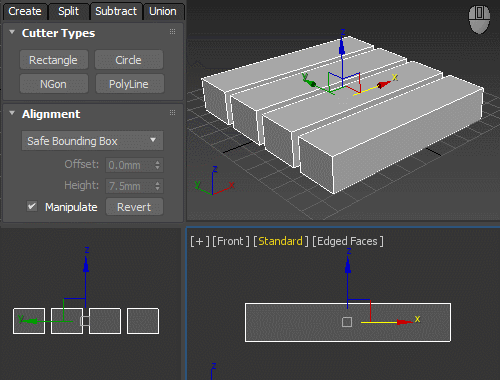Viewport: 500px width, 380px height.
Task: Collapse the Cutter Types rollout
Action: point(12,32)
